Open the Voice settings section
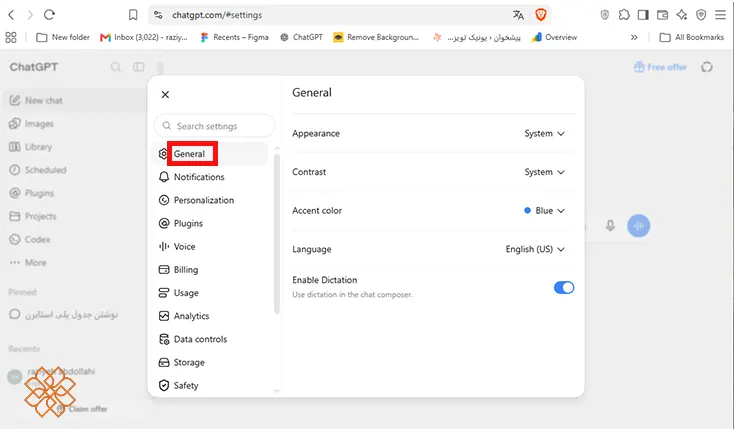 click(177, 247)
